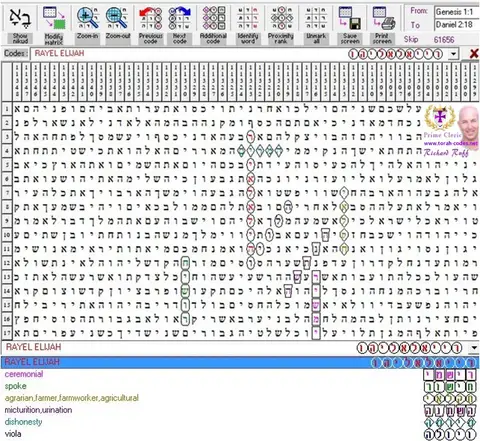The image size is (480, 441).
Task: Click Hebrew letters beside viola row
Action: (x=450, y=434)
